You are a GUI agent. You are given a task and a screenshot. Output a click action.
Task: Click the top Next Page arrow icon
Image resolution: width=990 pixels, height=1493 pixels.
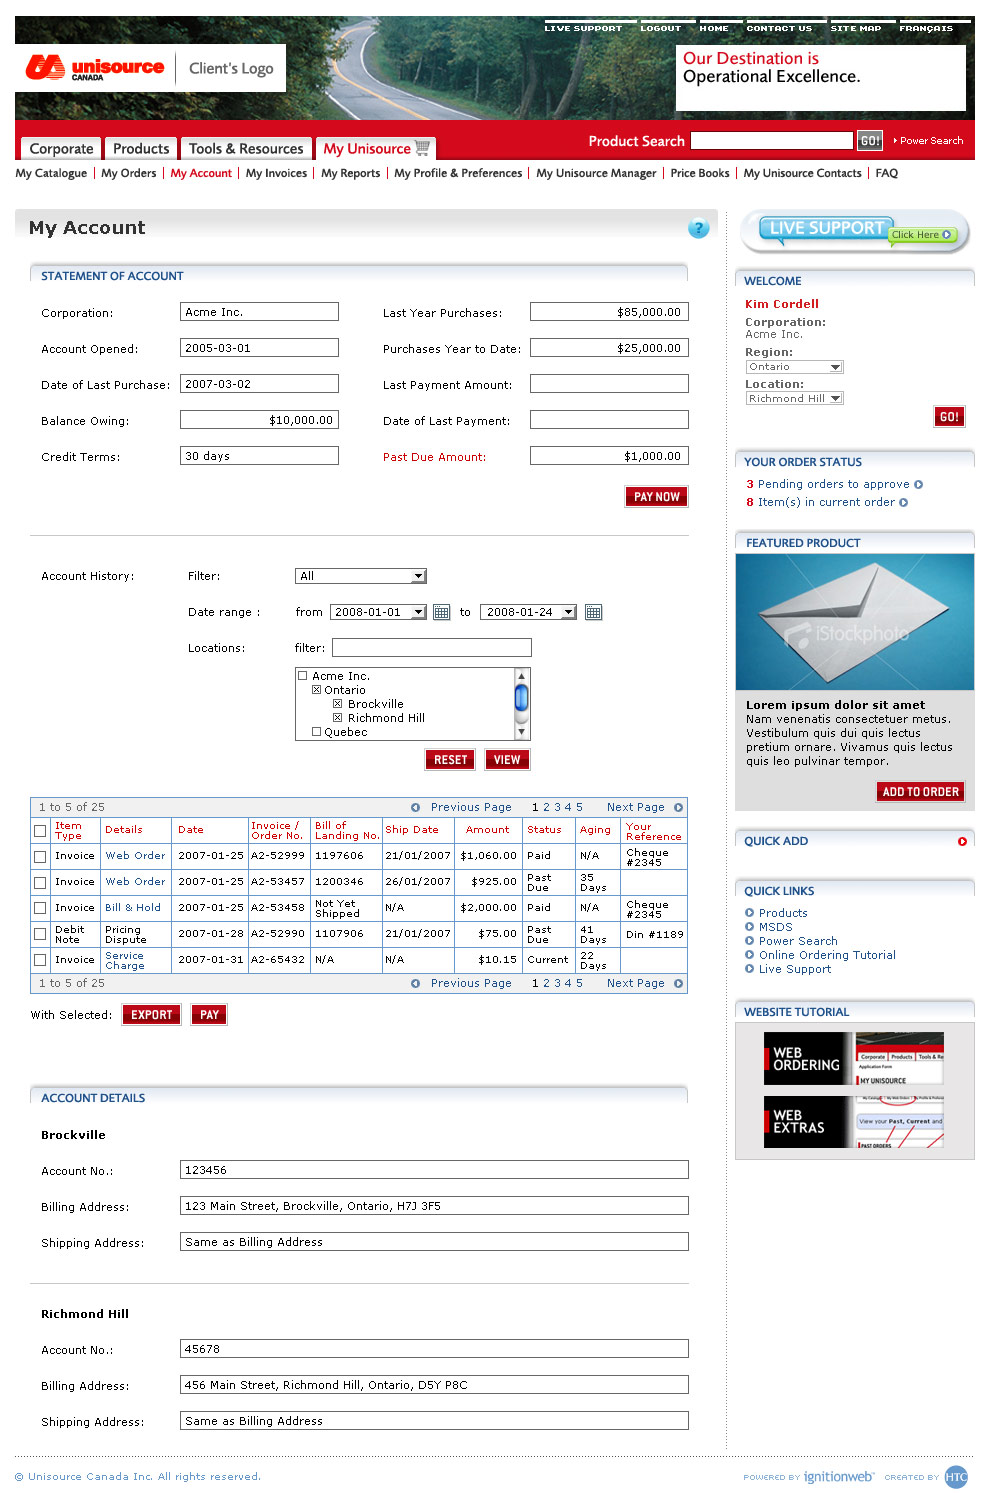pyautogui.click(x=678, y=807)
